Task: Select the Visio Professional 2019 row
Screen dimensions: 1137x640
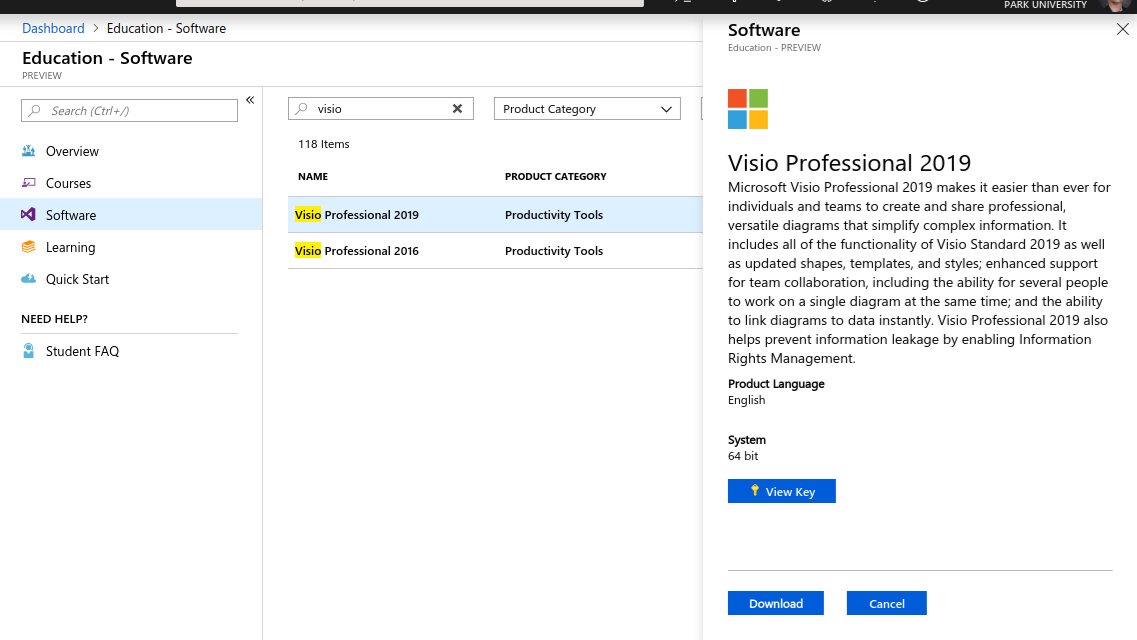Action: [x=495, y=215]
